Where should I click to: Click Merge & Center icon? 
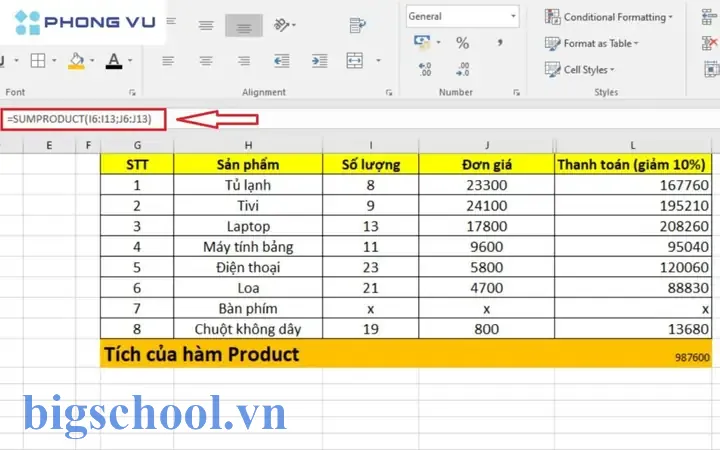click(x=355, y=60)
